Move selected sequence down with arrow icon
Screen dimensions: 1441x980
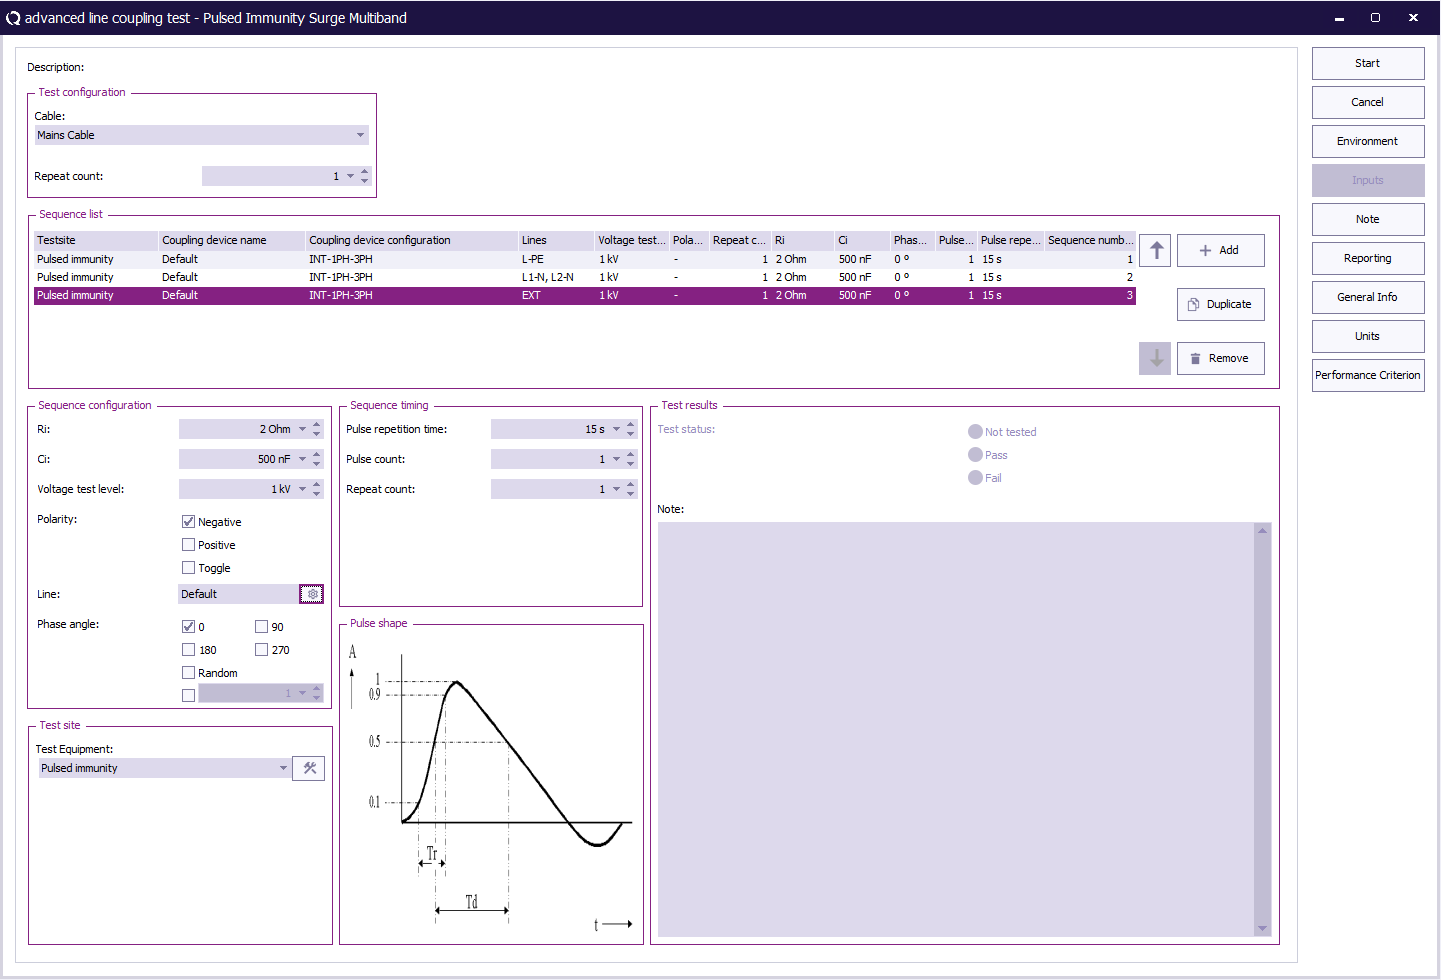1155,358
